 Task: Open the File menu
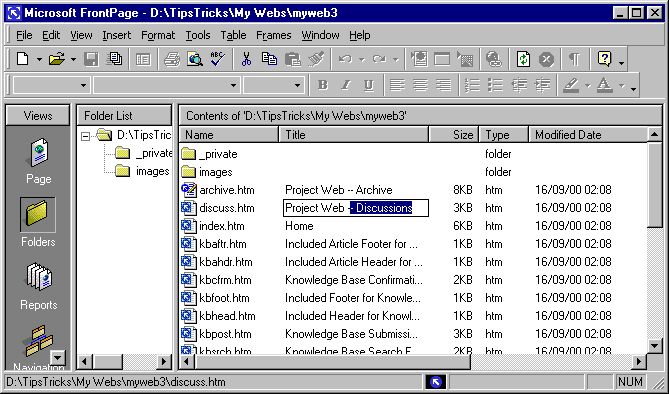pyautogui.click(x=24, y=35)
